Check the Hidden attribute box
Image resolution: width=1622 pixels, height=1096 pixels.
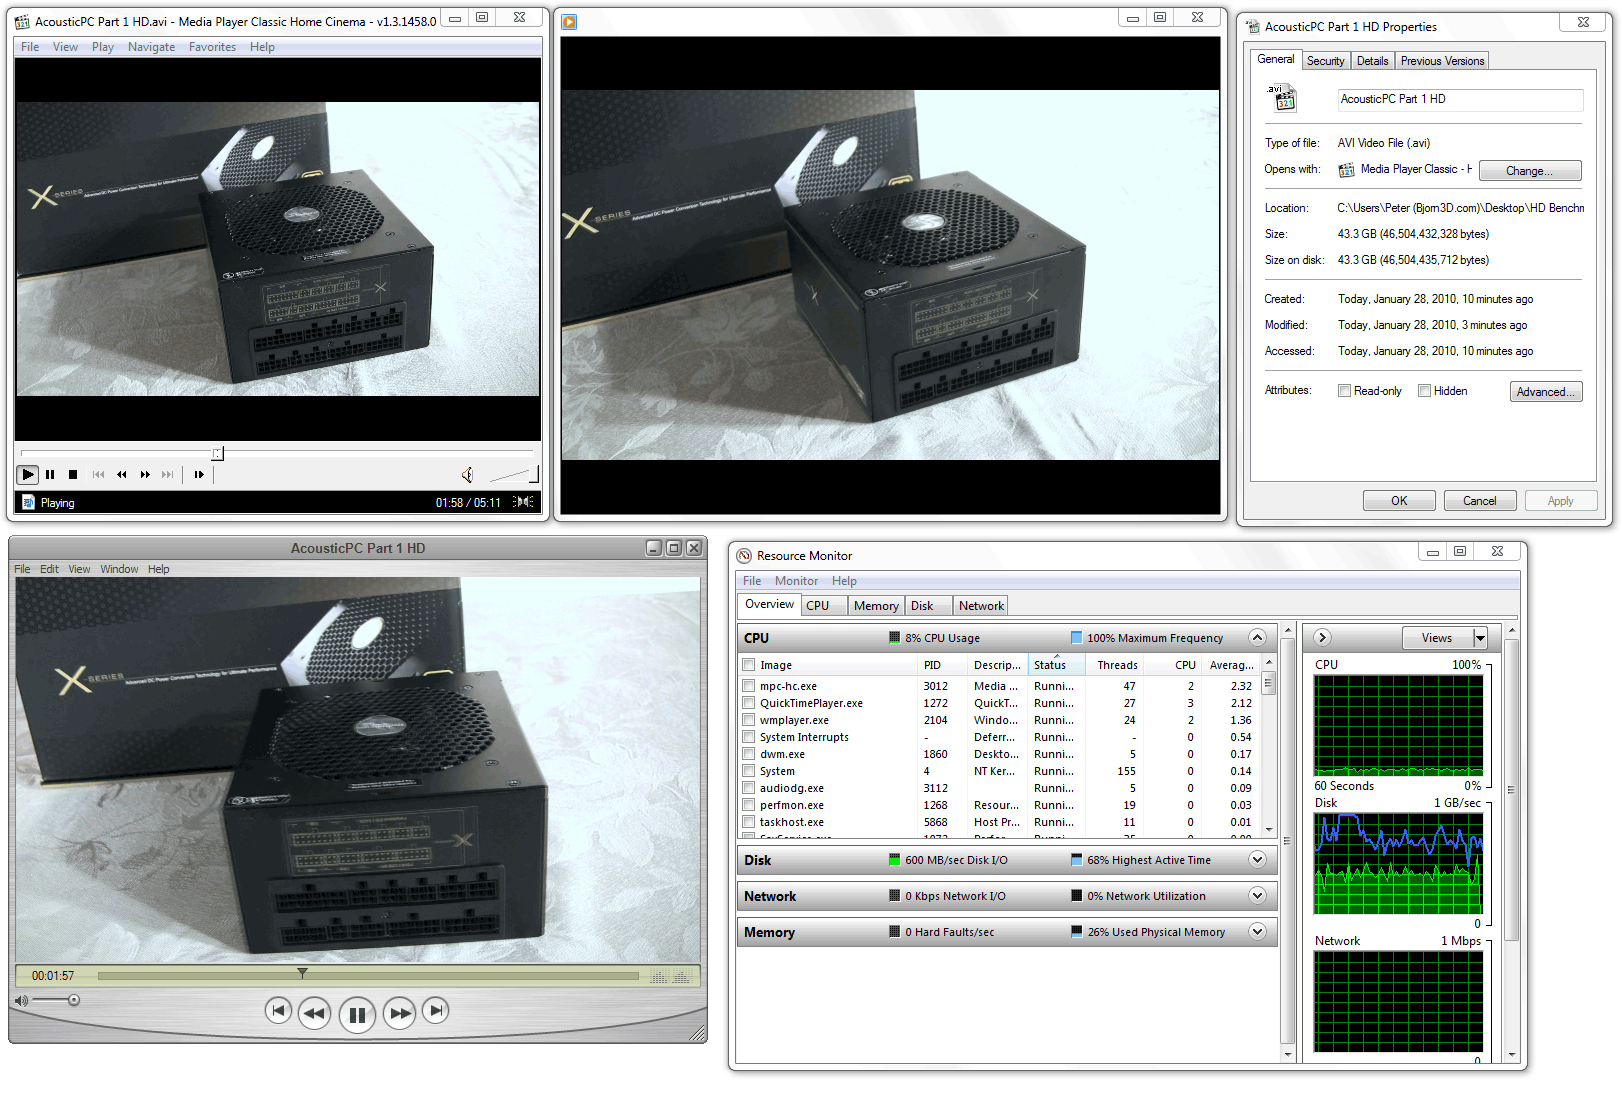point(1425,391)
